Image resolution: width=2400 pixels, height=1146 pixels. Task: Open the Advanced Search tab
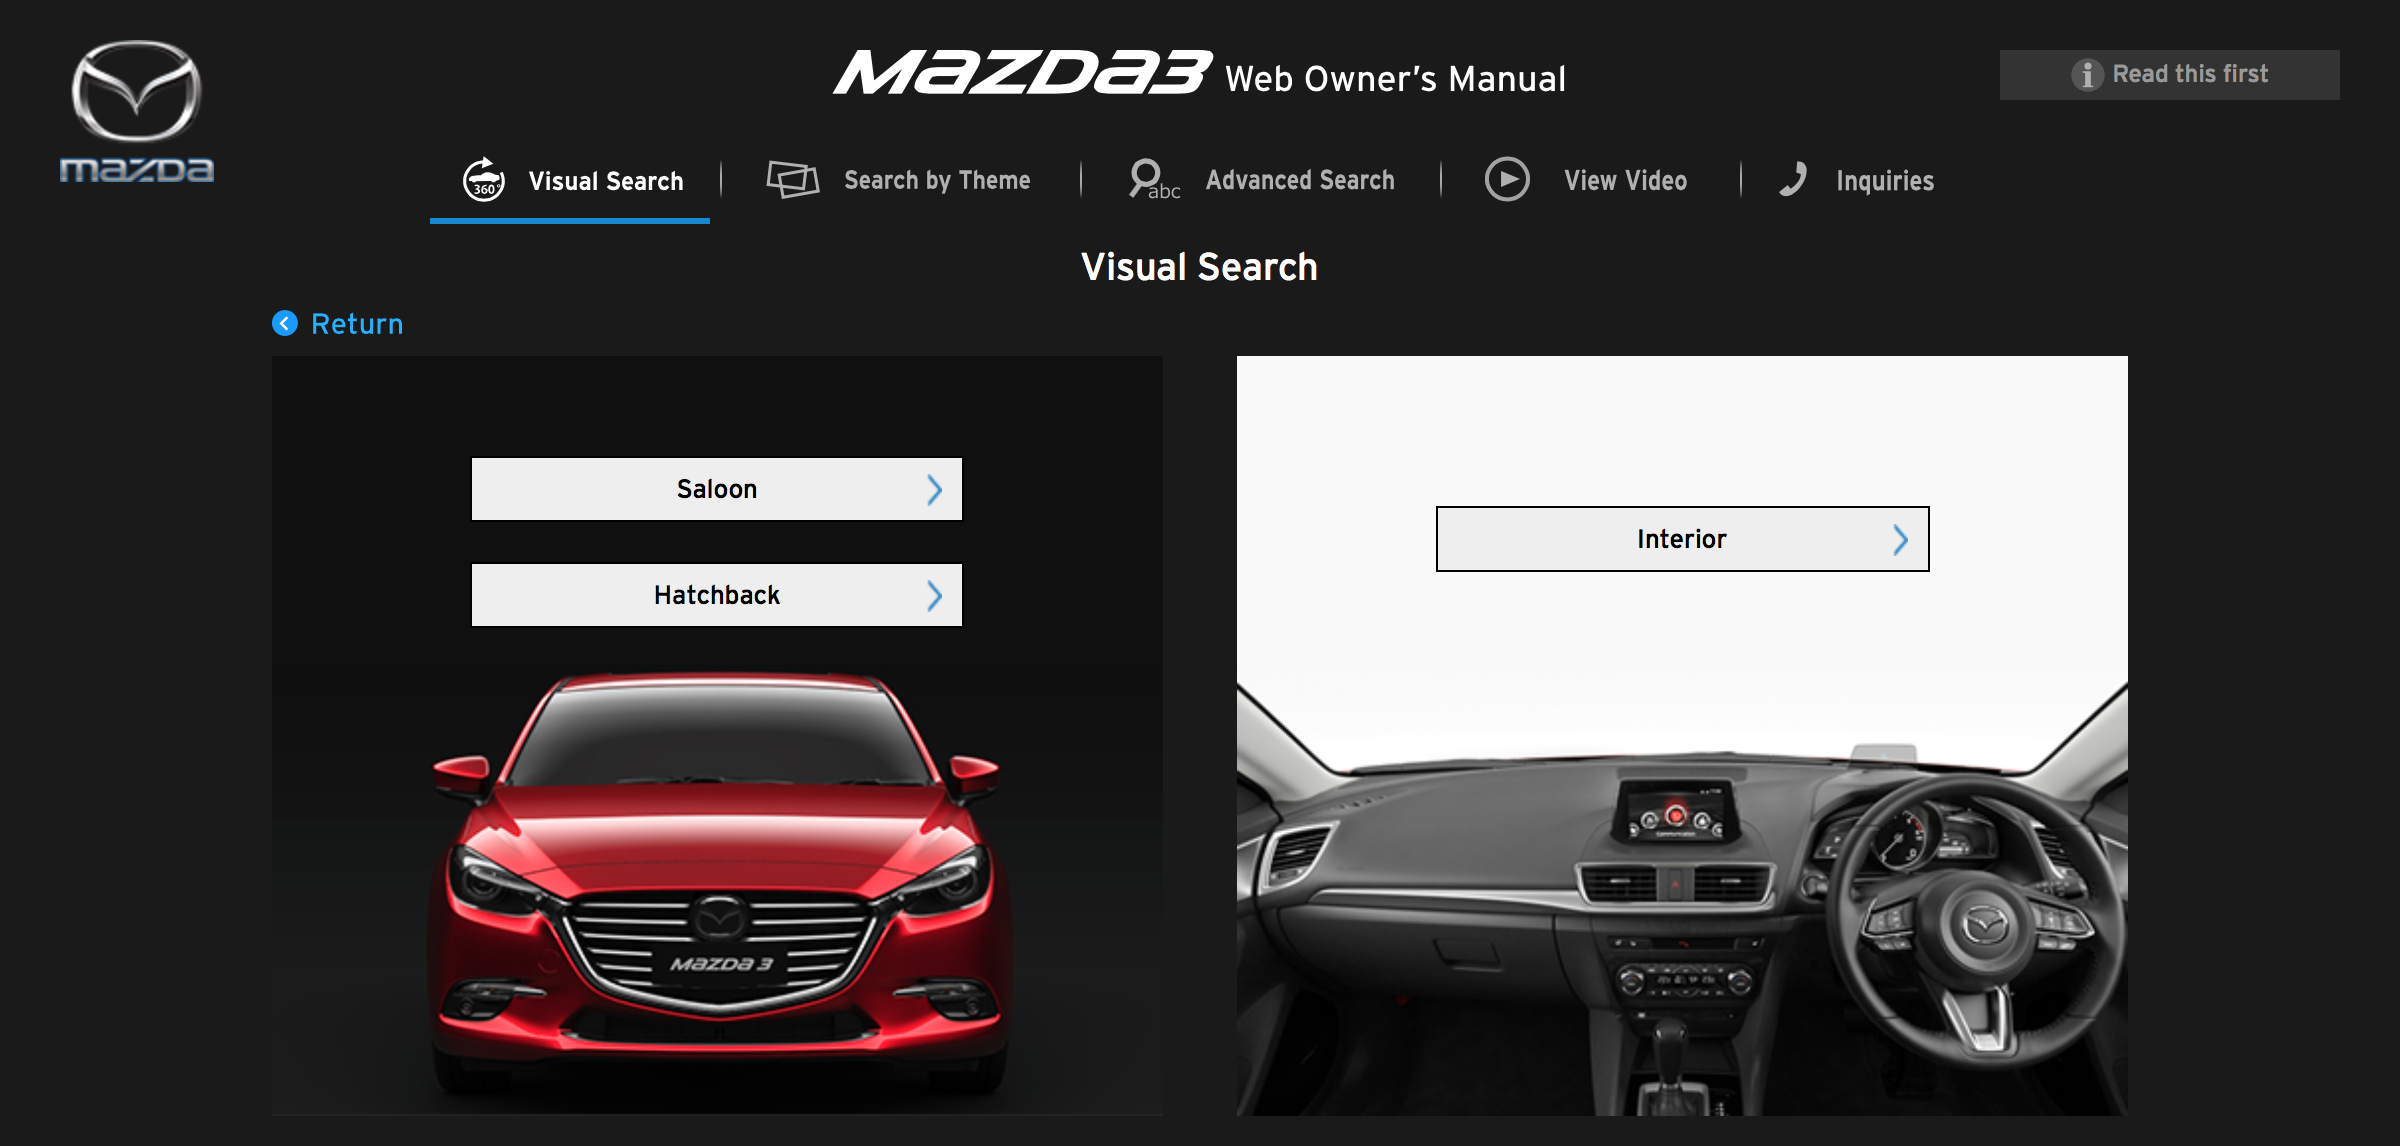coord(1299,180)
